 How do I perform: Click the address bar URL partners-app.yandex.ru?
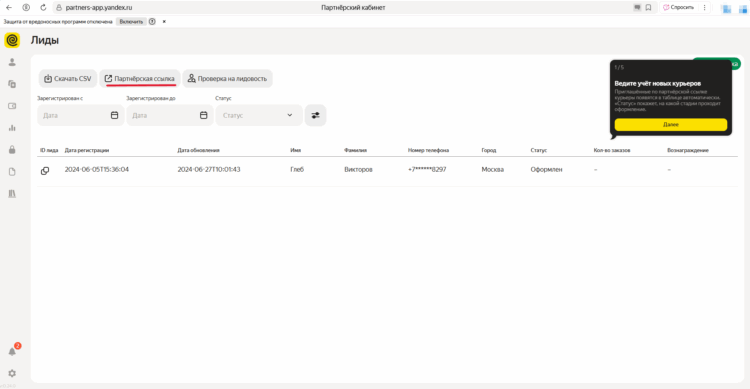tap(99, 8)
